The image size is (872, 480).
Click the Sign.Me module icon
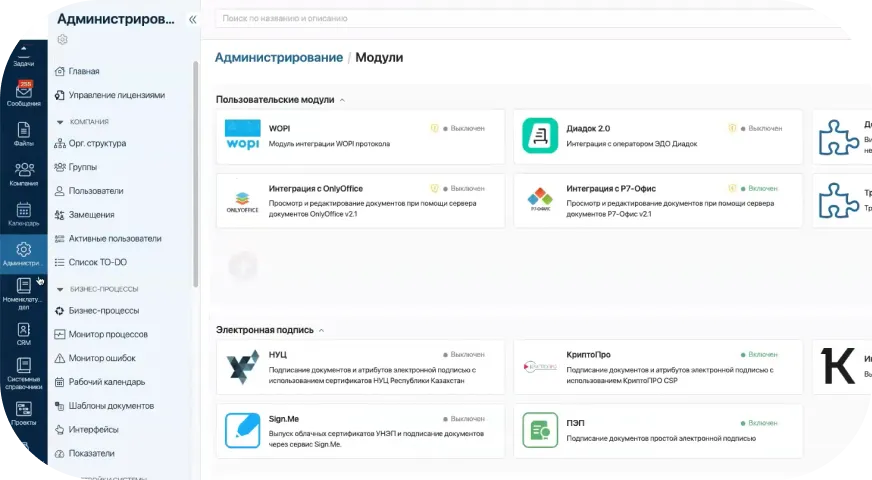(242, 430)
